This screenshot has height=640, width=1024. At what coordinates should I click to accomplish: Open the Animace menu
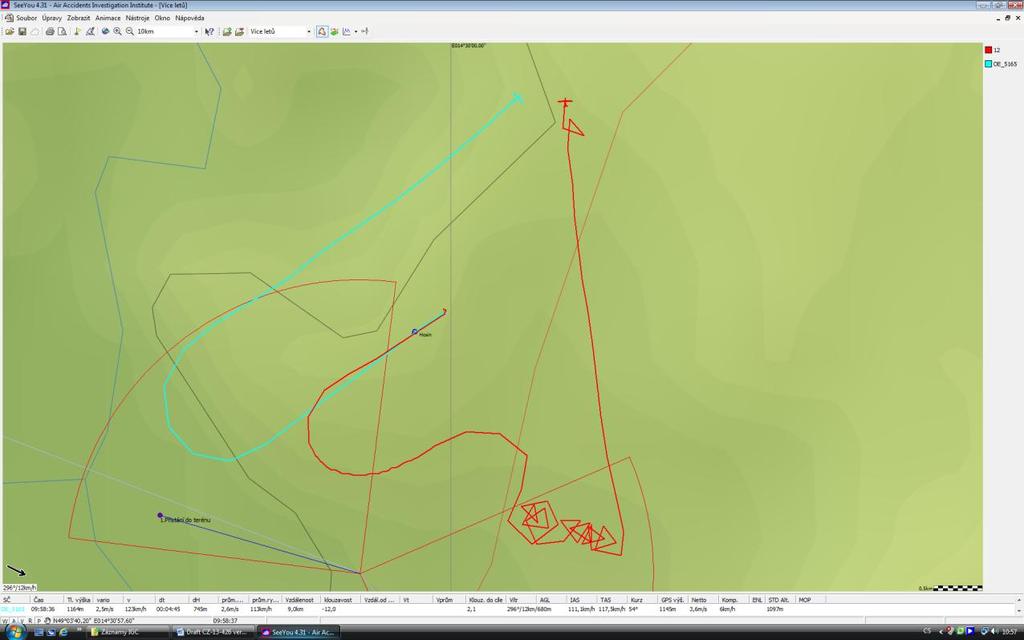click(108, 18)
